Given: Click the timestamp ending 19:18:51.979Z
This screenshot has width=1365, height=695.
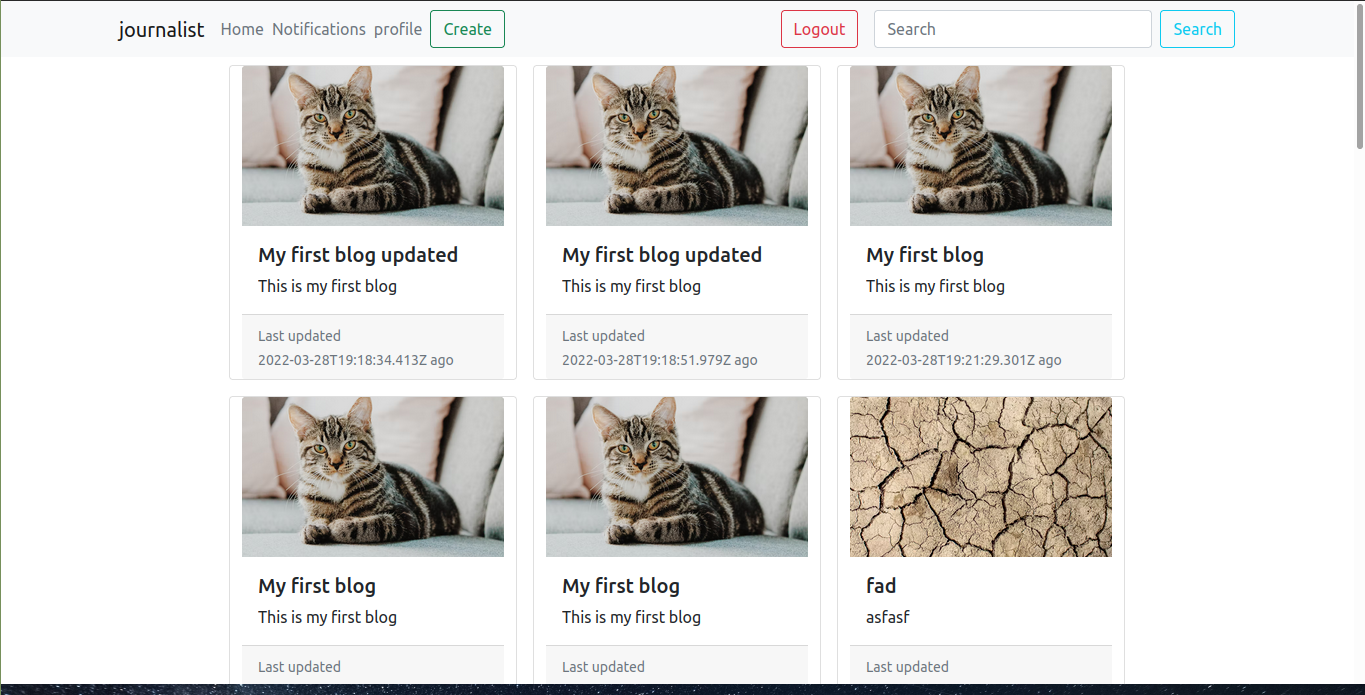Looking at the screenshot, I should (660, 360).
